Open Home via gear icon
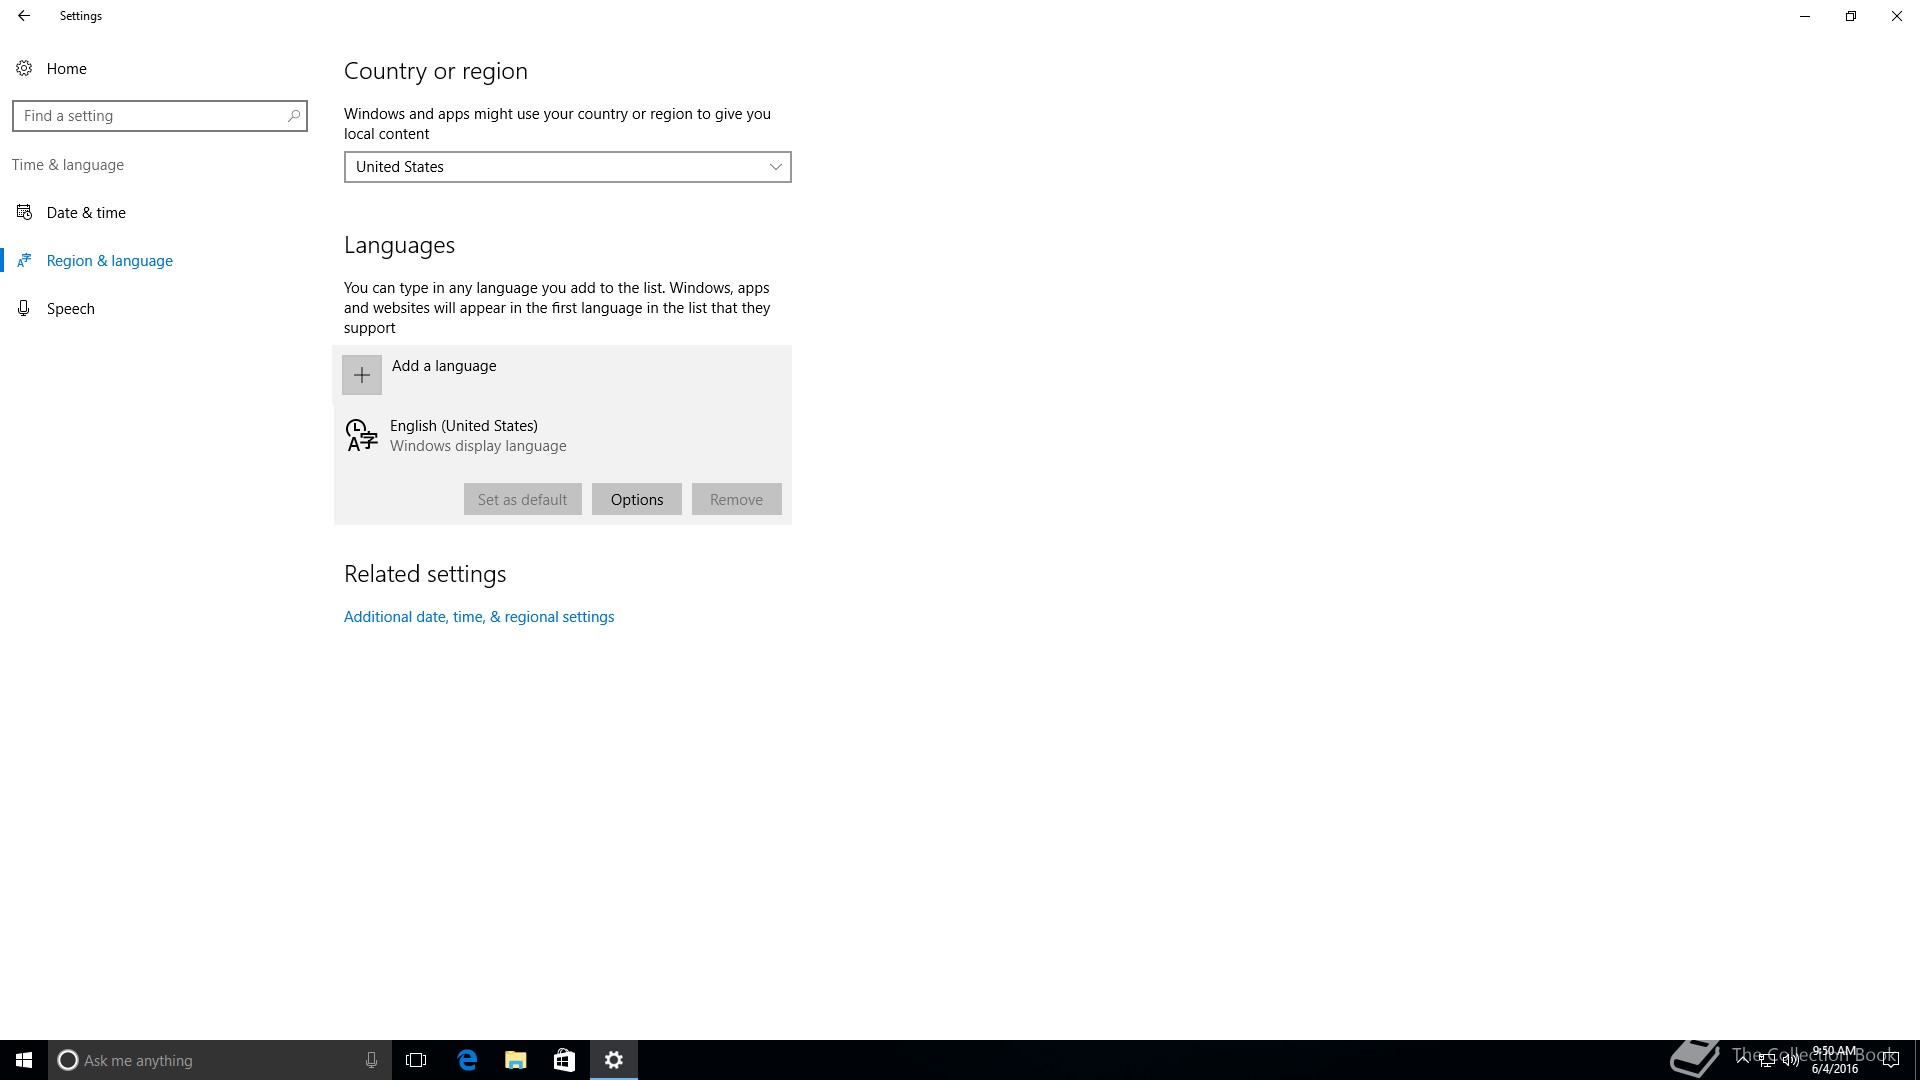This screenshot has width=1920, height=1080. (x=24, y=68)
